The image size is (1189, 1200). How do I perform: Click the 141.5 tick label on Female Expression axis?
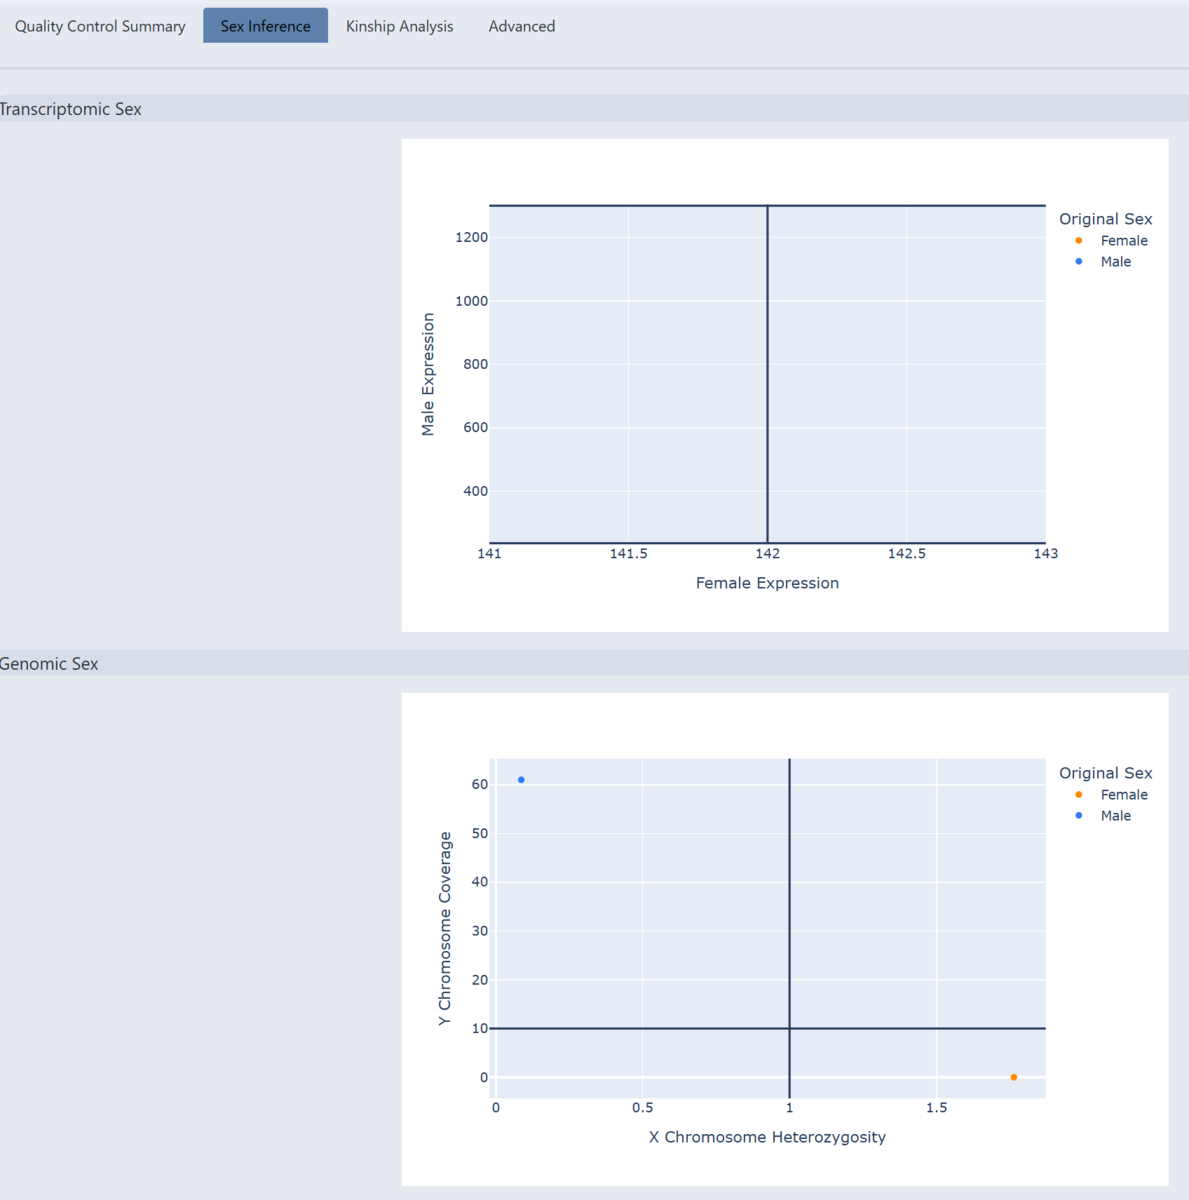coord(628,554)
